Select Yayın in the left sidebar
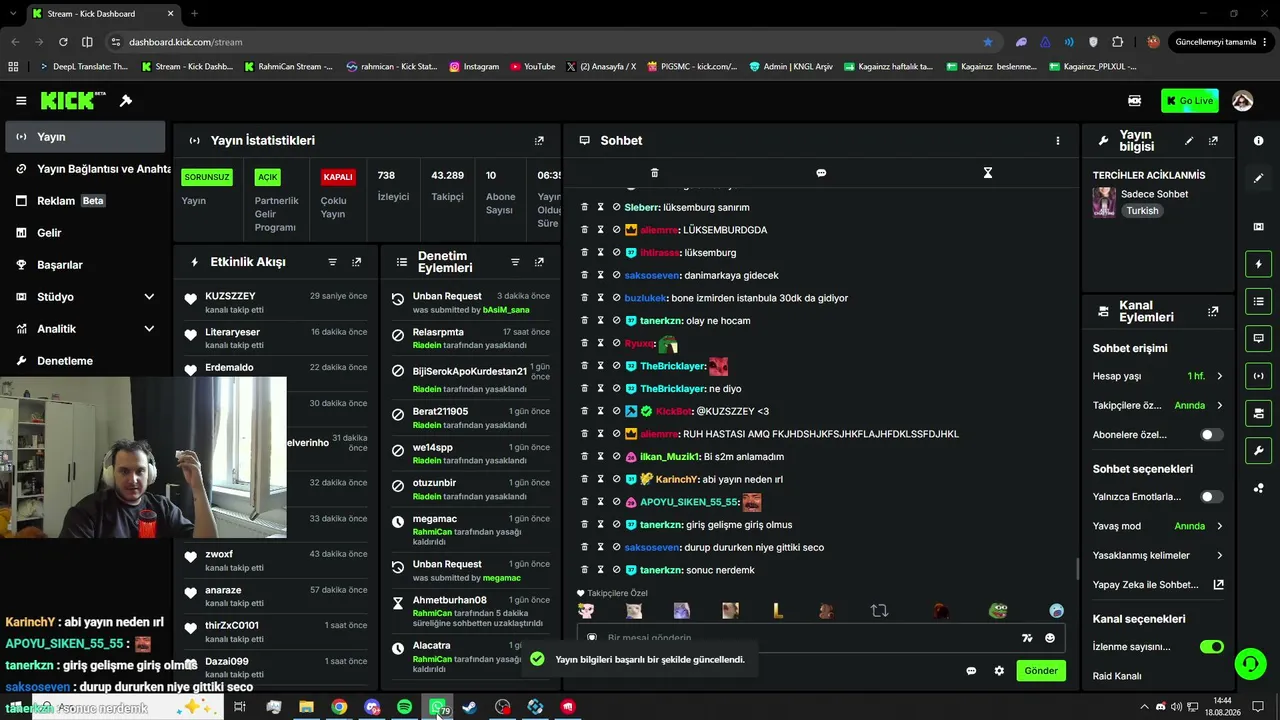This screenshot has width=1280, height=720. pos(83,137)
